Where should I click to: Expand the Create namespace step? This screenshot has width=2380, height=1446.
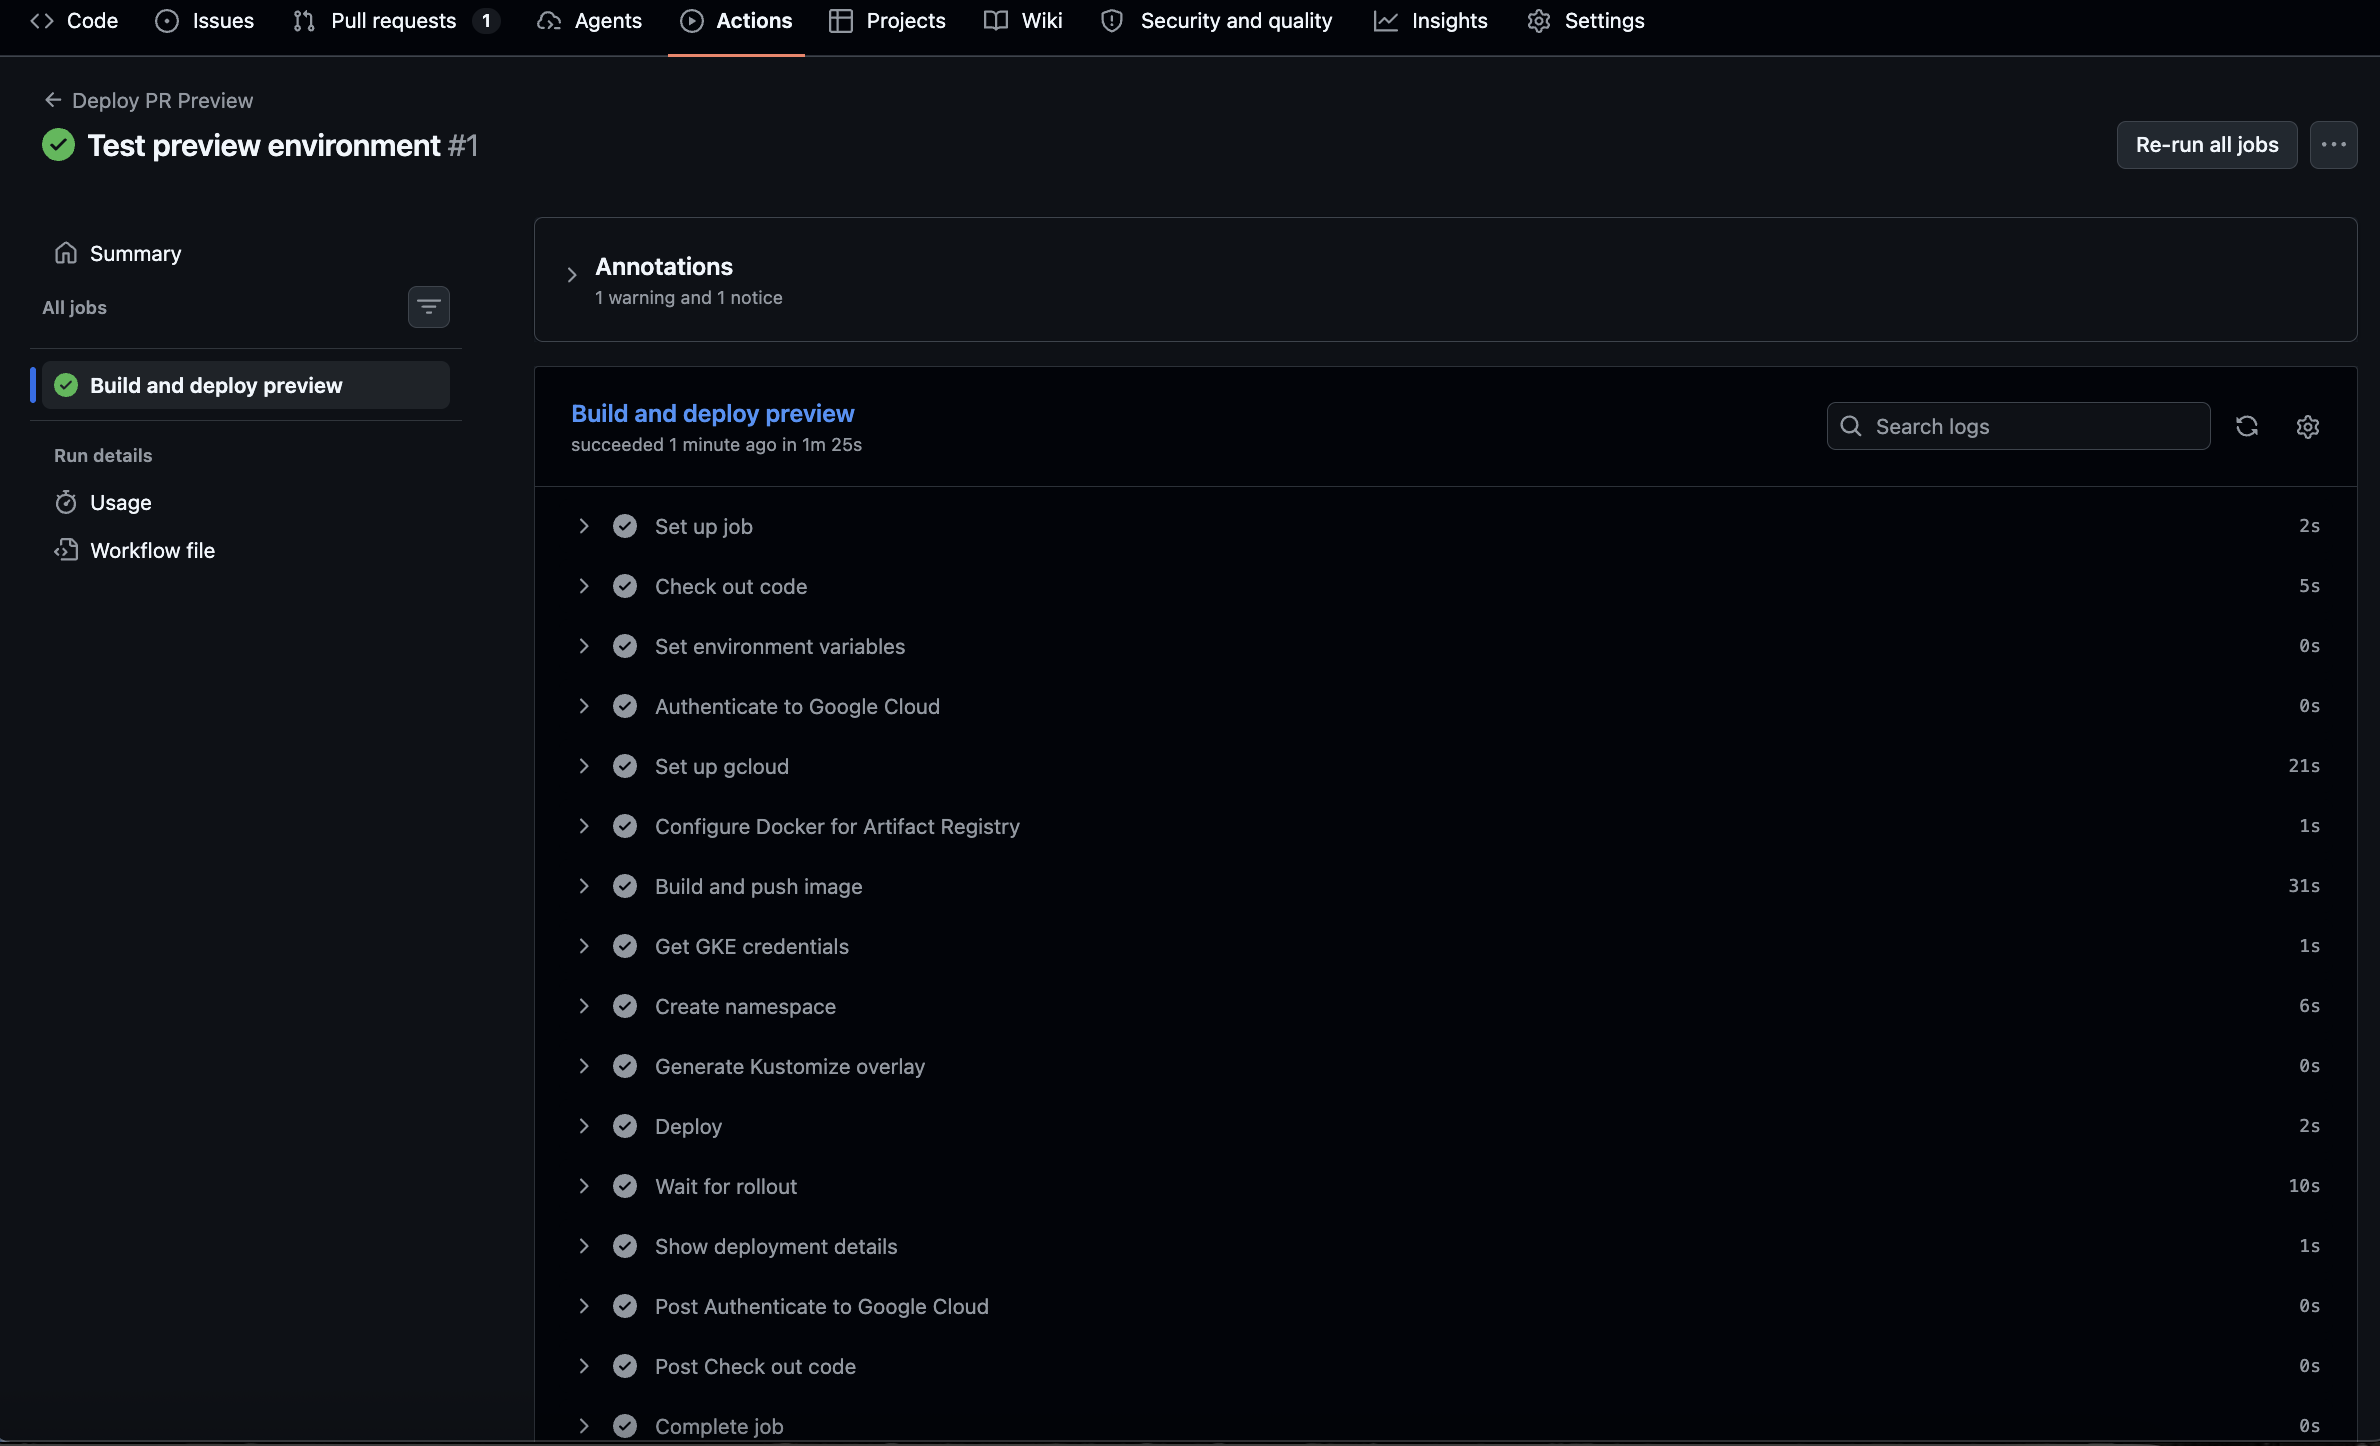584,1006
